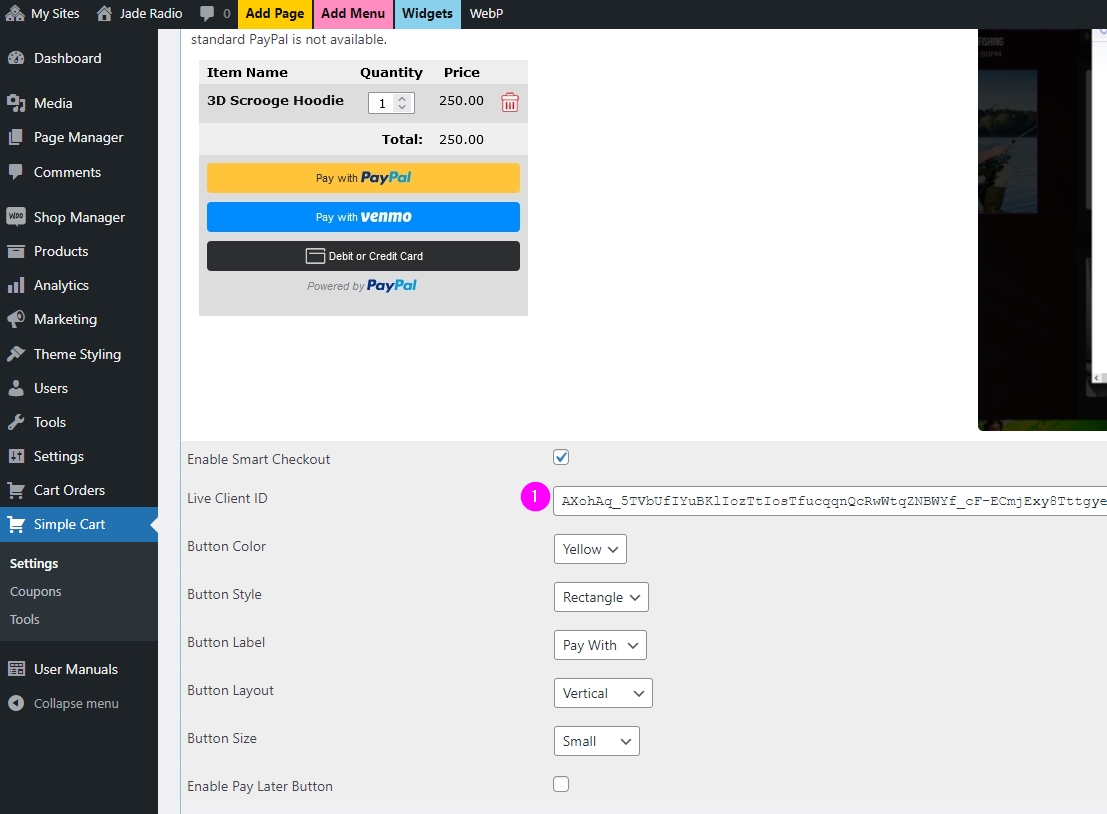Image resolution: width=1107 pixels, height=814 pixels.
Task: Click the Debit or Credit Card button
Action: click(363, 256)
